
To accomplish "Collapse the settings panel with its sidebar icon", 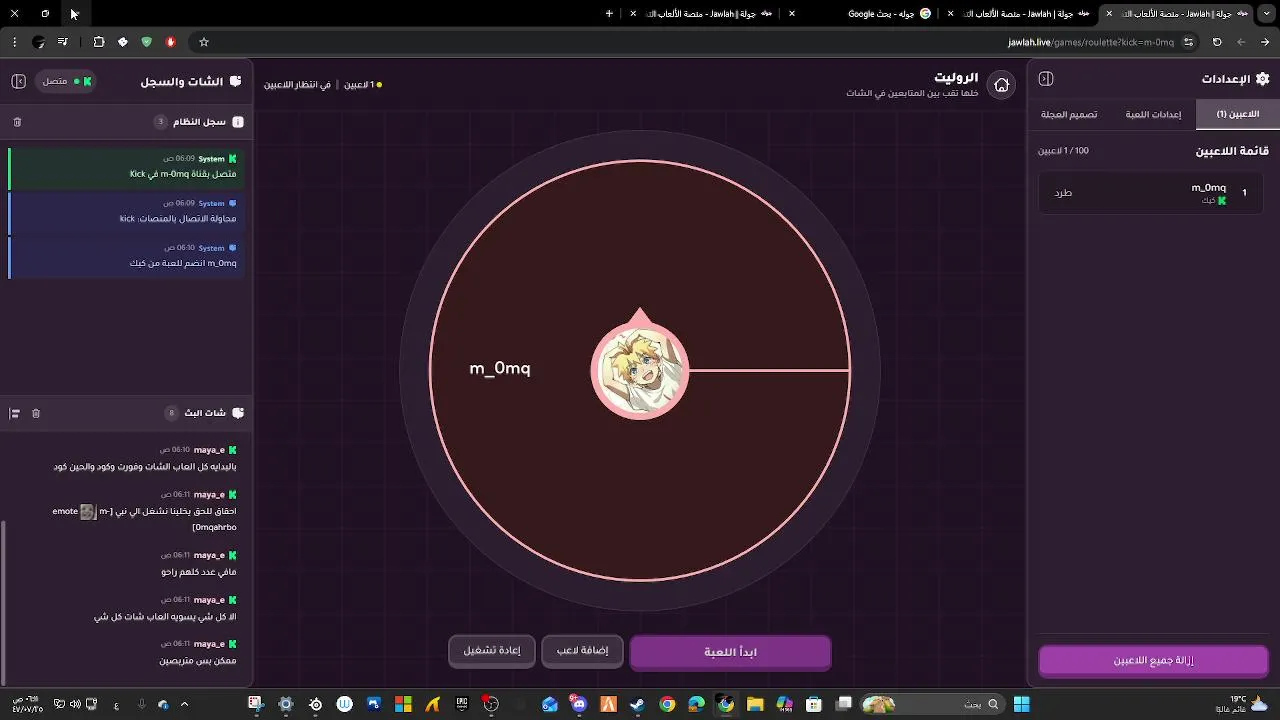I will [x=1046, y=79].
